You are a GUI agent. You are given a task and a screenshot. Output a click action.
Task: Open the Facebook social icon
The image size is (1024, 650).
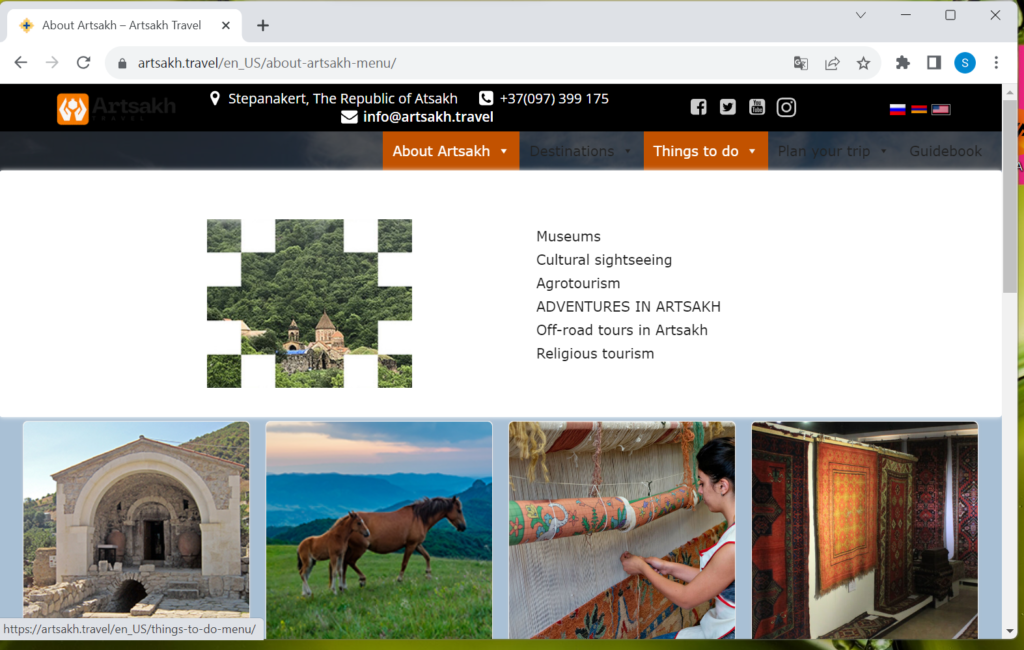(x=698, y=107)
